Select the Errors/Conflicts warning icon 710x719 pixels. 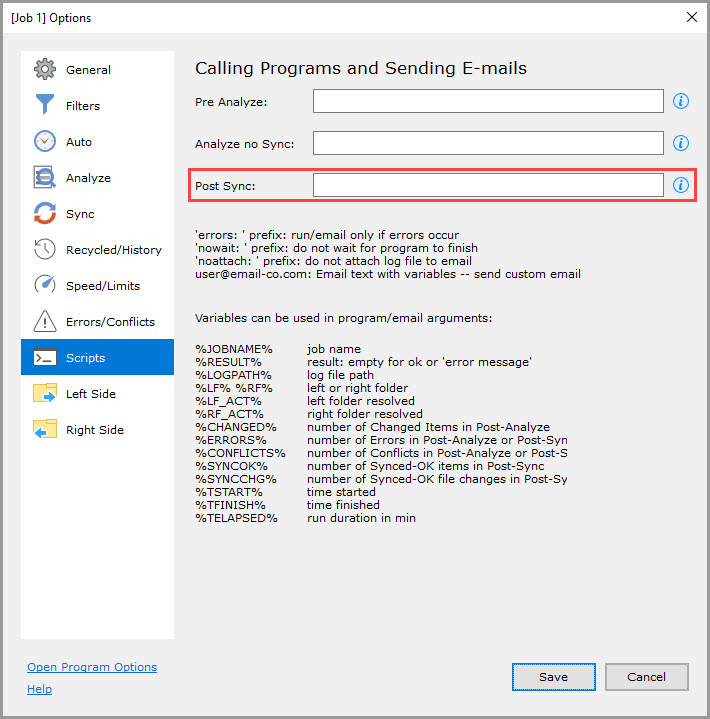(x=45, y=322)
